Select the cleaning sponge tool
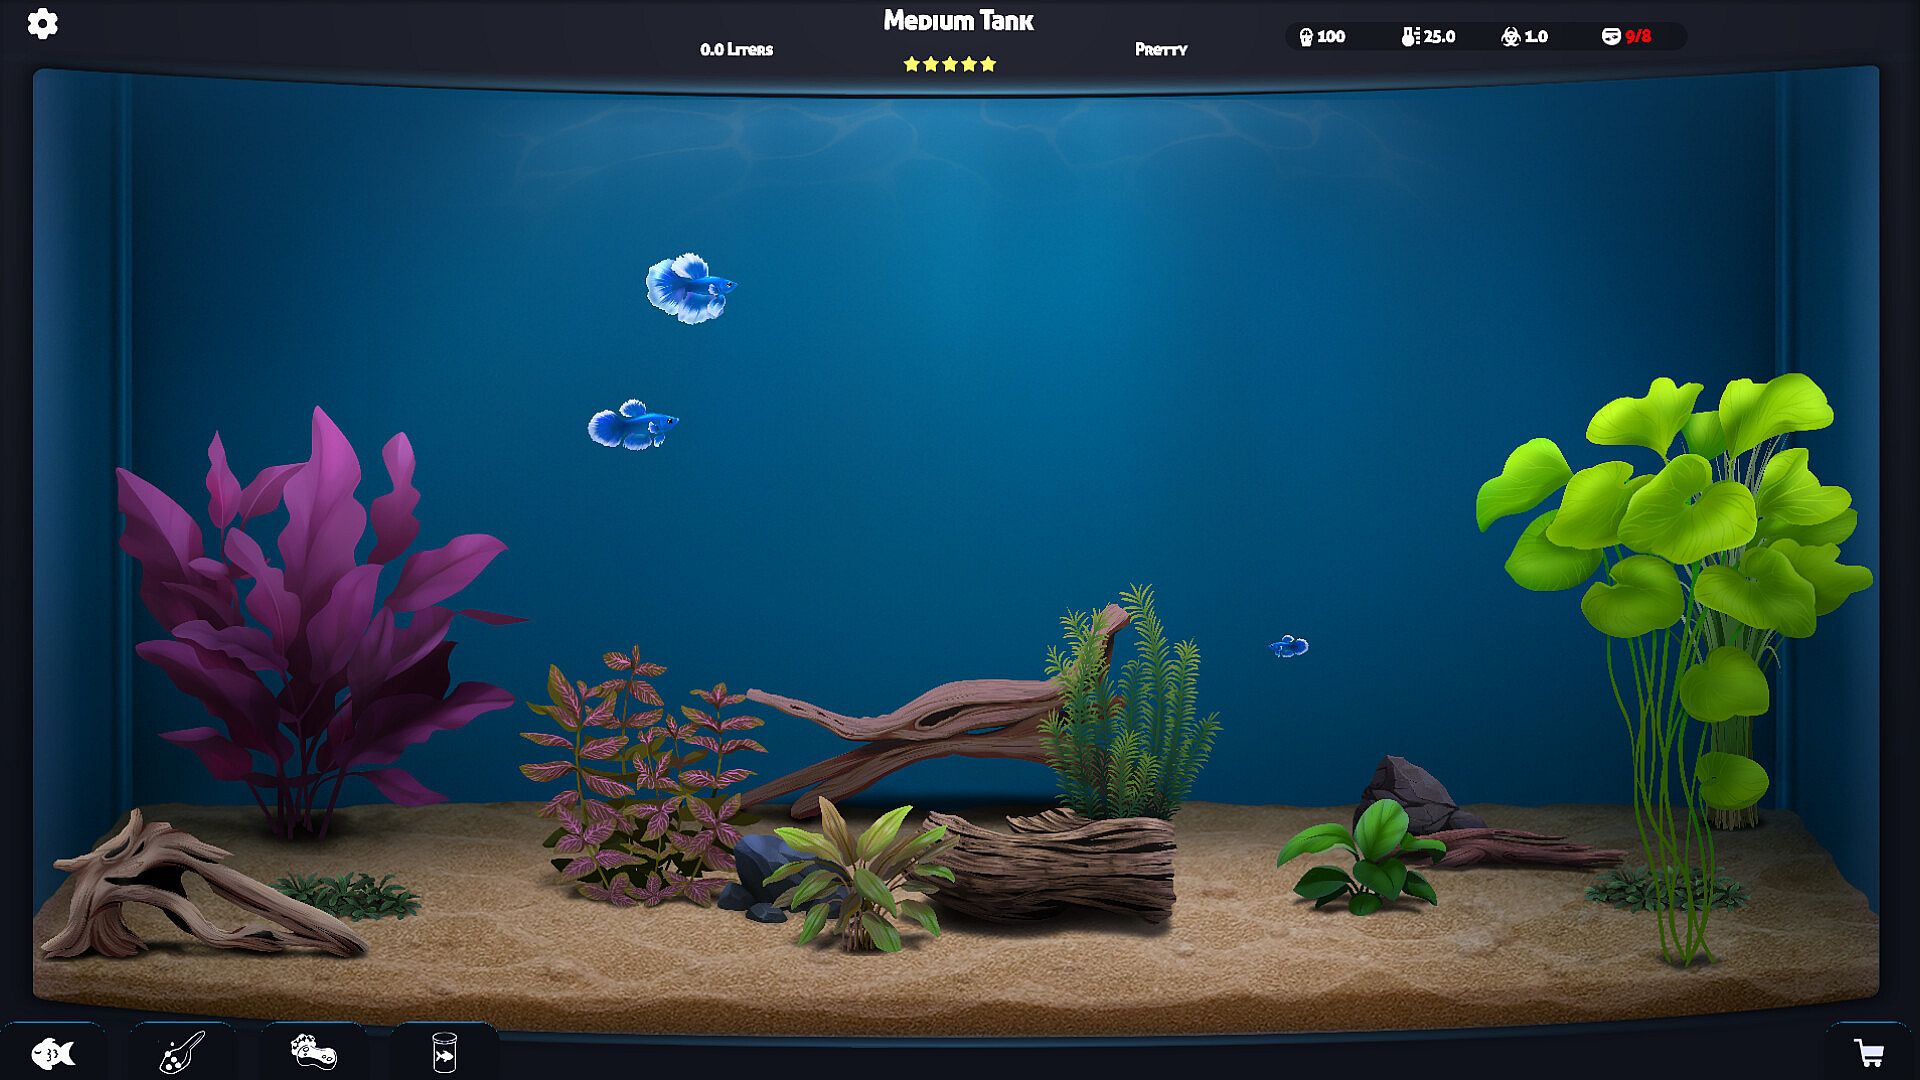Screen dimensions: 1920x1080 coord(313,1053)
